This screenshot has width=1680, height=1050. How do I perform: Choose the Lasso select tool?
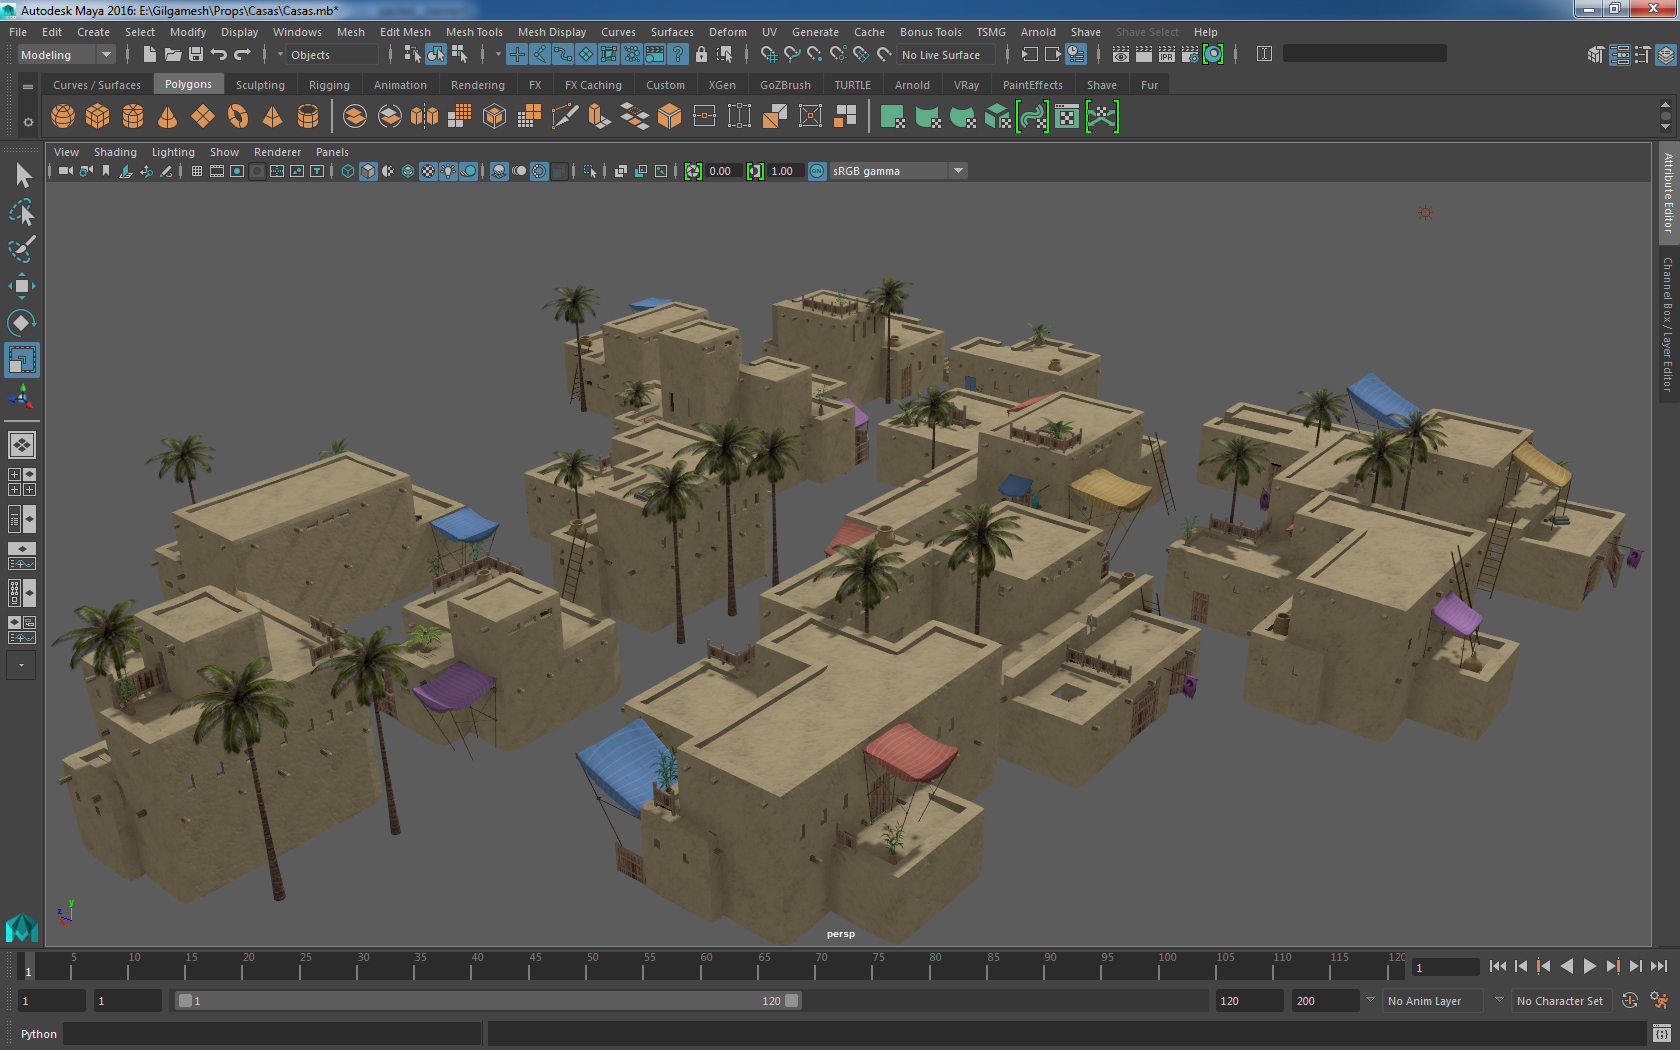click(x=21, y=212)
